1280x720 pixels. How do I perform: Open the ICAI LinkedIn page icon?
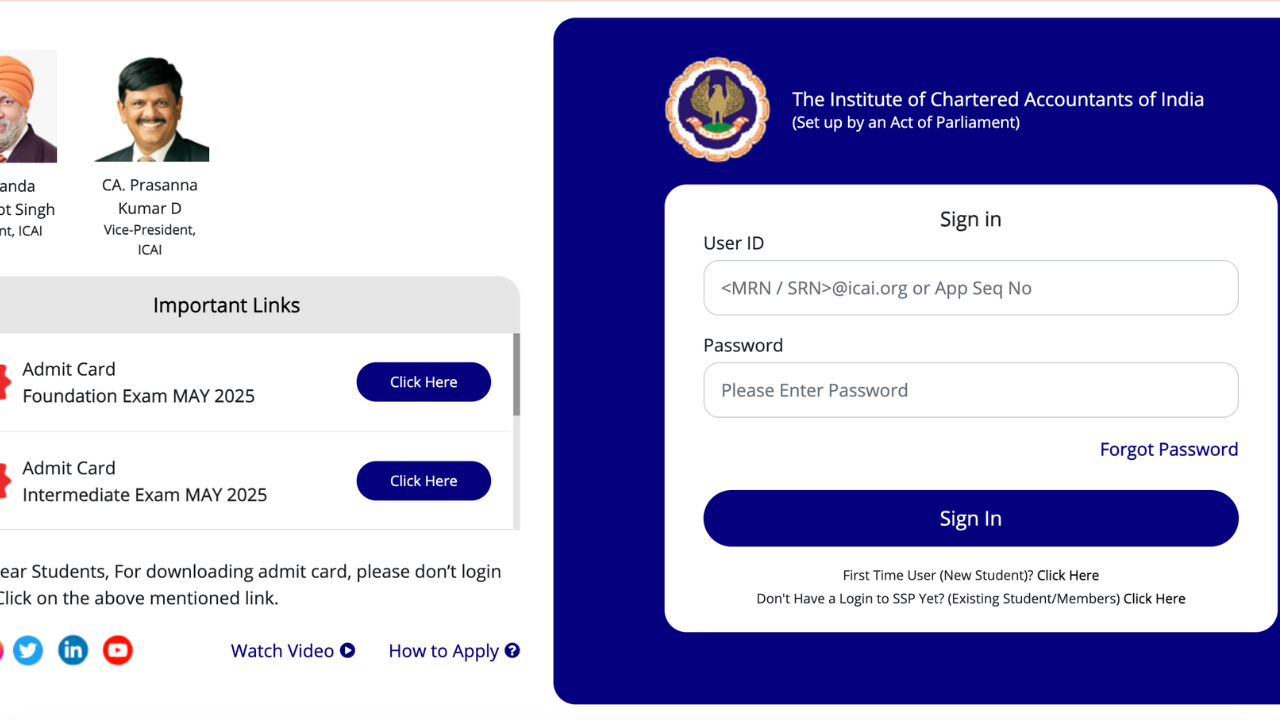click(x=73, y=651)
